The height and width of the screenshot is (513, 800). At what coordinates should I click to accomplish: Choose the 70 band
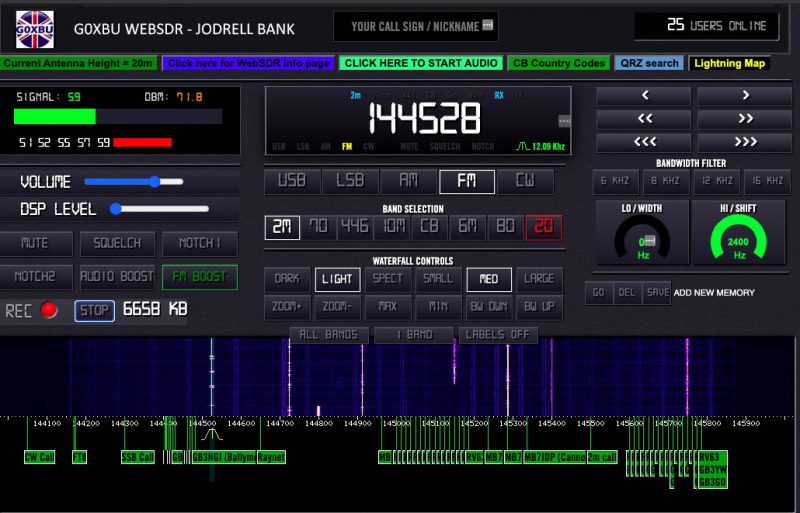[x=319, y=227]
